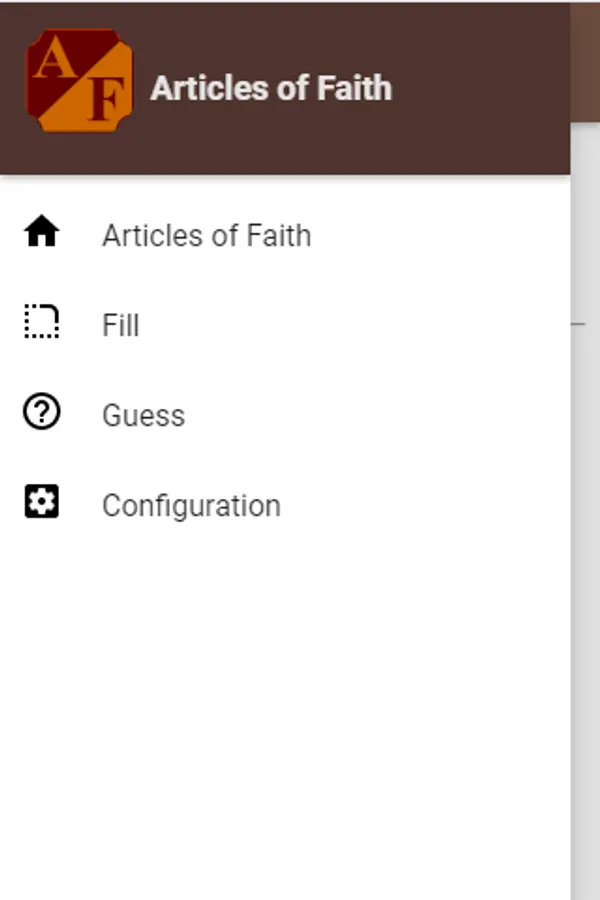Go to the Fill exercise entry

click(285, 325)
